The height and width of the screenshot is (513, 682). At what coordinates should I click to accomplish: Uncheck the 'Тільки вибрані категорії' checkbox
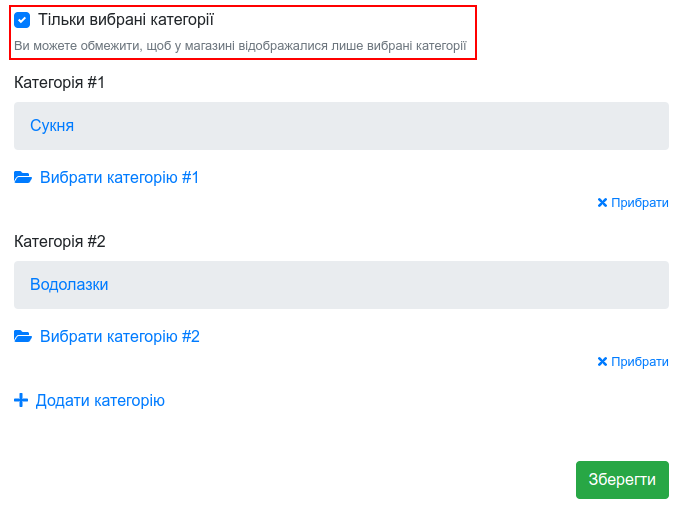22,20
